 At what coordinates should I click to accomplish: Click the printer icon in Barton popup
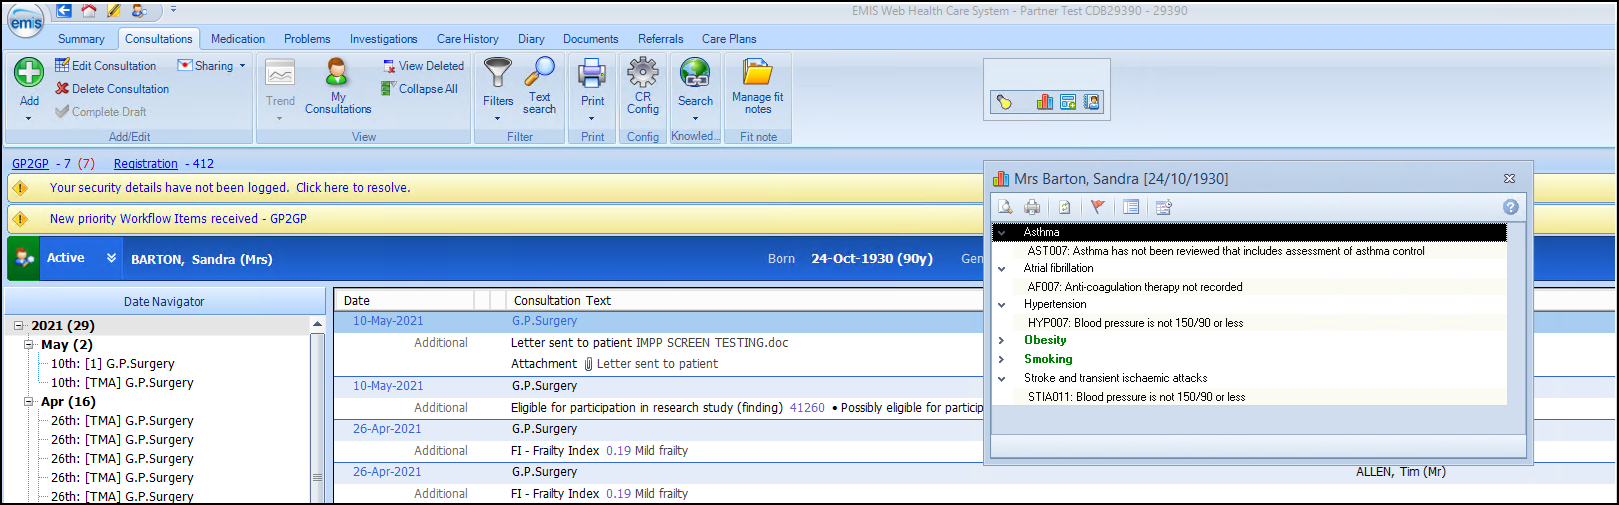click(1032, 207)
